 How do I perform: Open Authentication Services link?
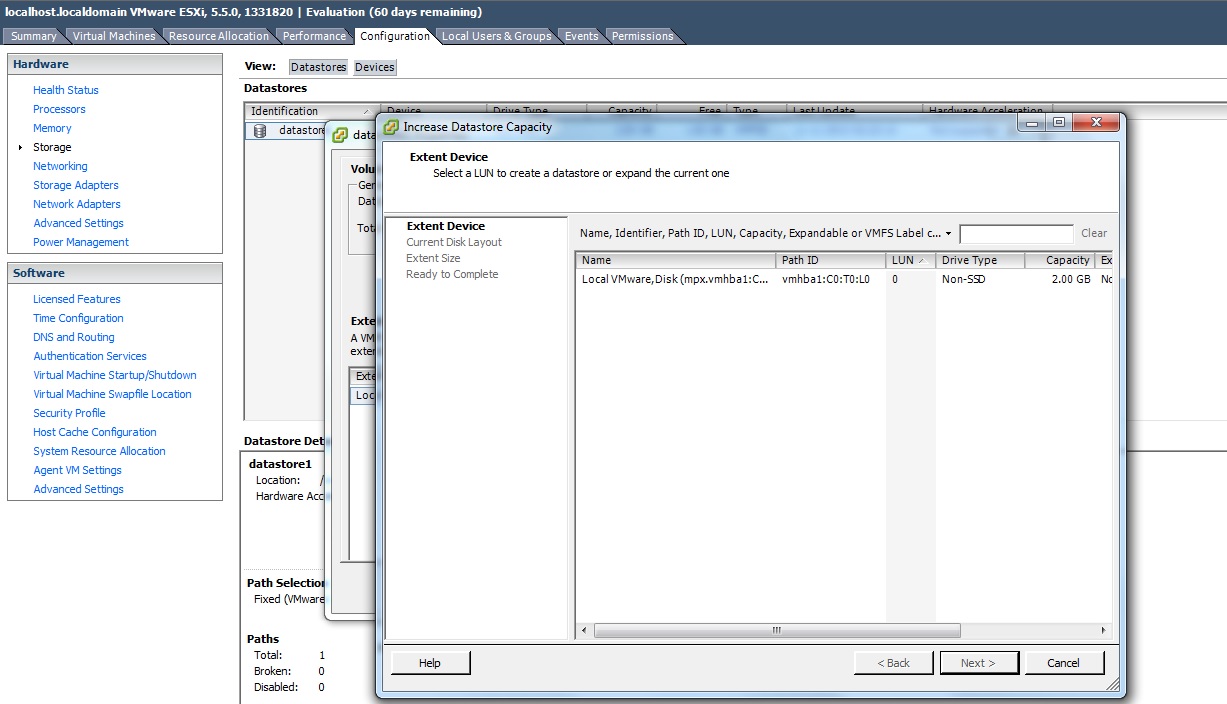coord(90,356)
